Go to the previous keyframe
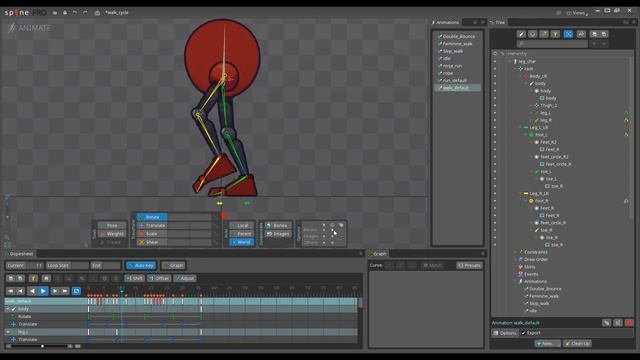 pos(20,291)
